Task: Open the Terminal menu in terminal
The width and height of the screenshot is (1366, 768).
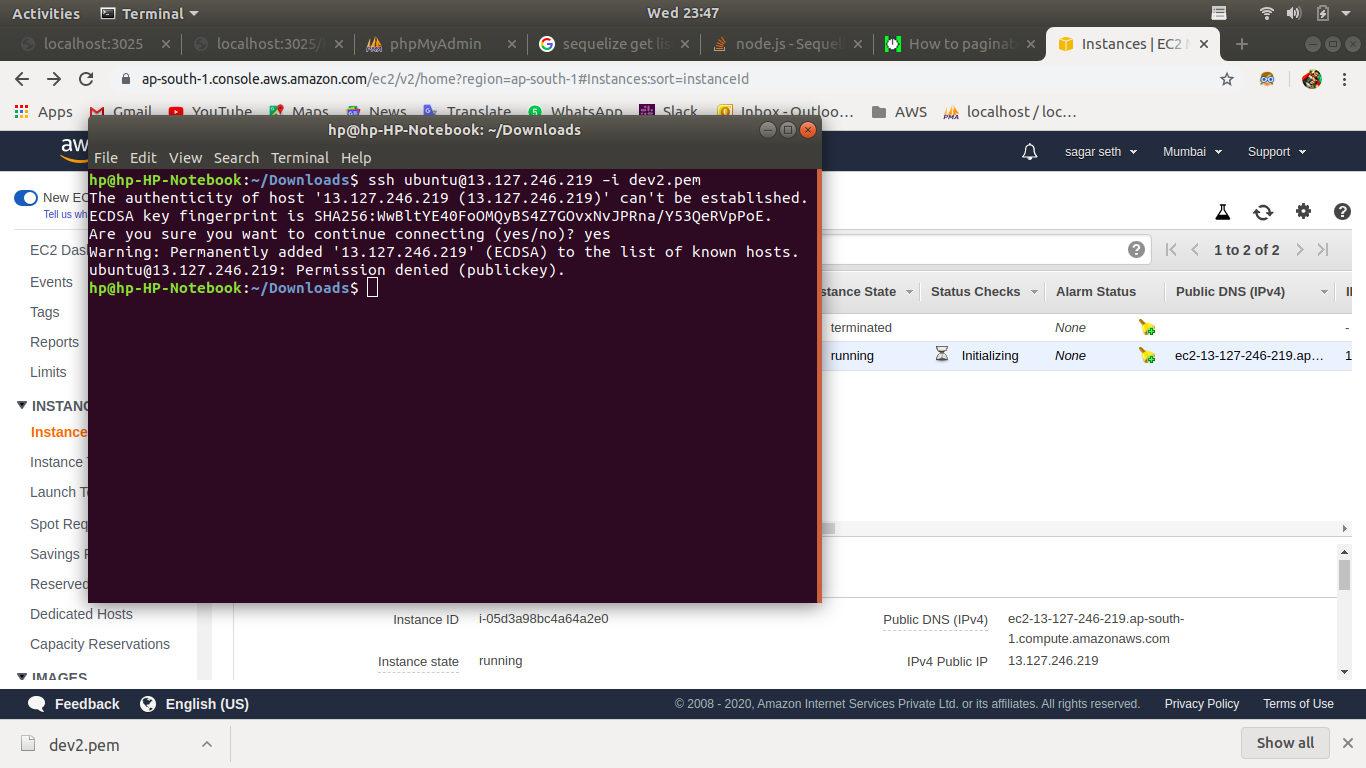Action: [299, 158]
